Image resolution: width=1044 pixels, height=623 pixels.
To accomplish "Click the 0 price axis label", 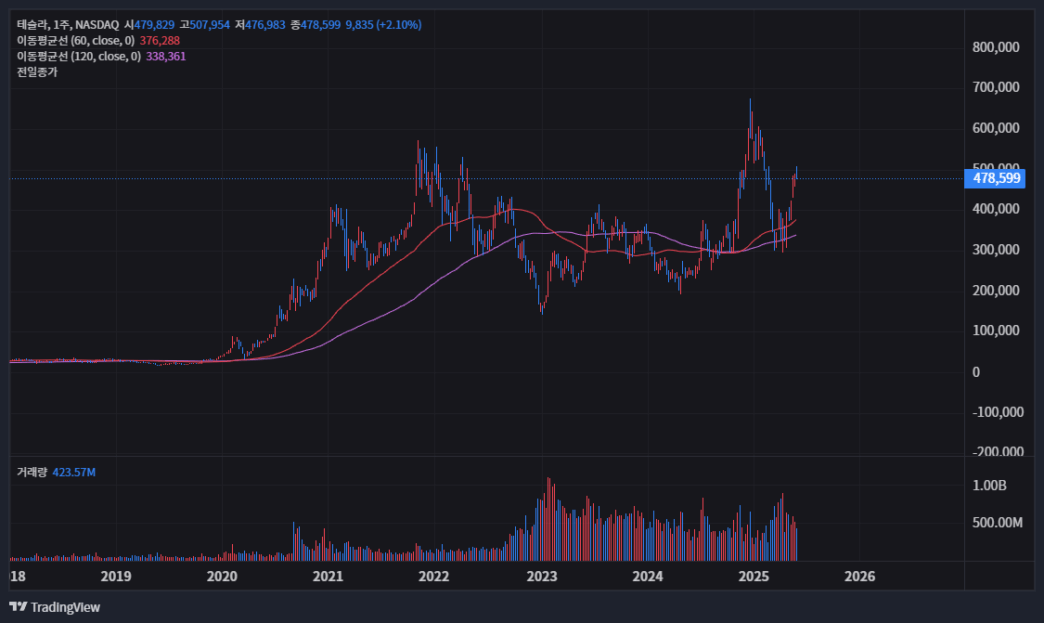I will pyautogui.click(x=976, y=372).
